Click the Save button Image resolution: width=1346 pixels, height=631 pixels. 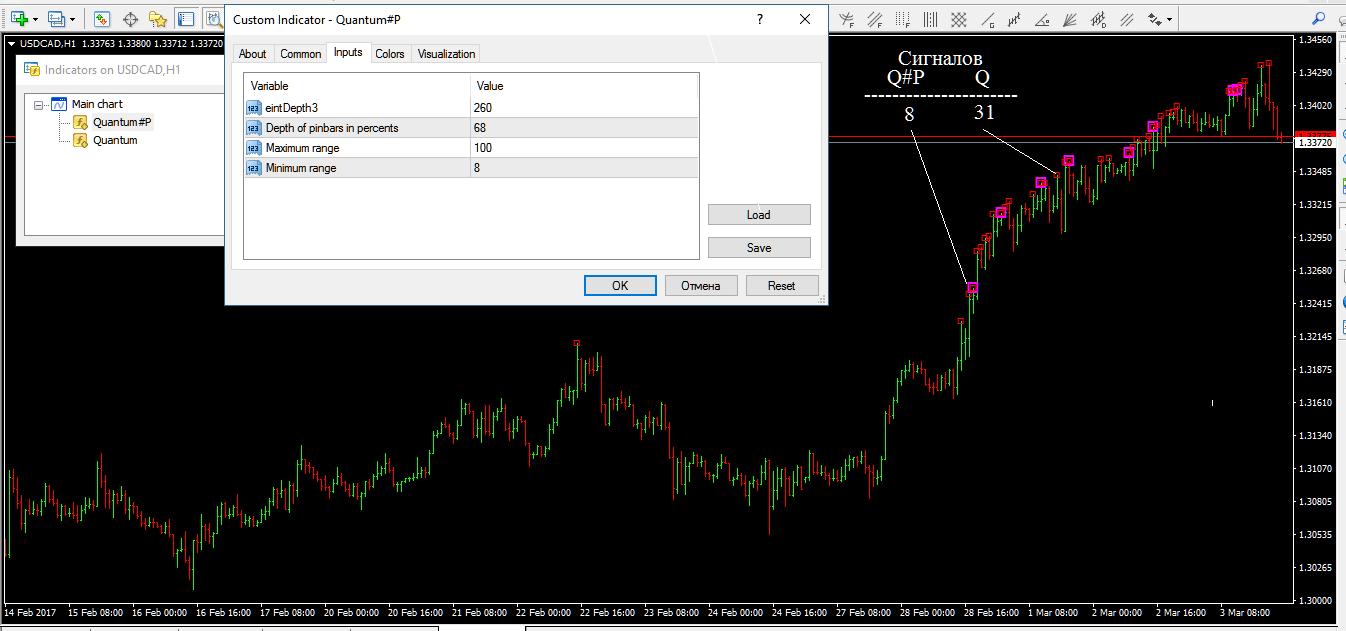pos(759,248)
